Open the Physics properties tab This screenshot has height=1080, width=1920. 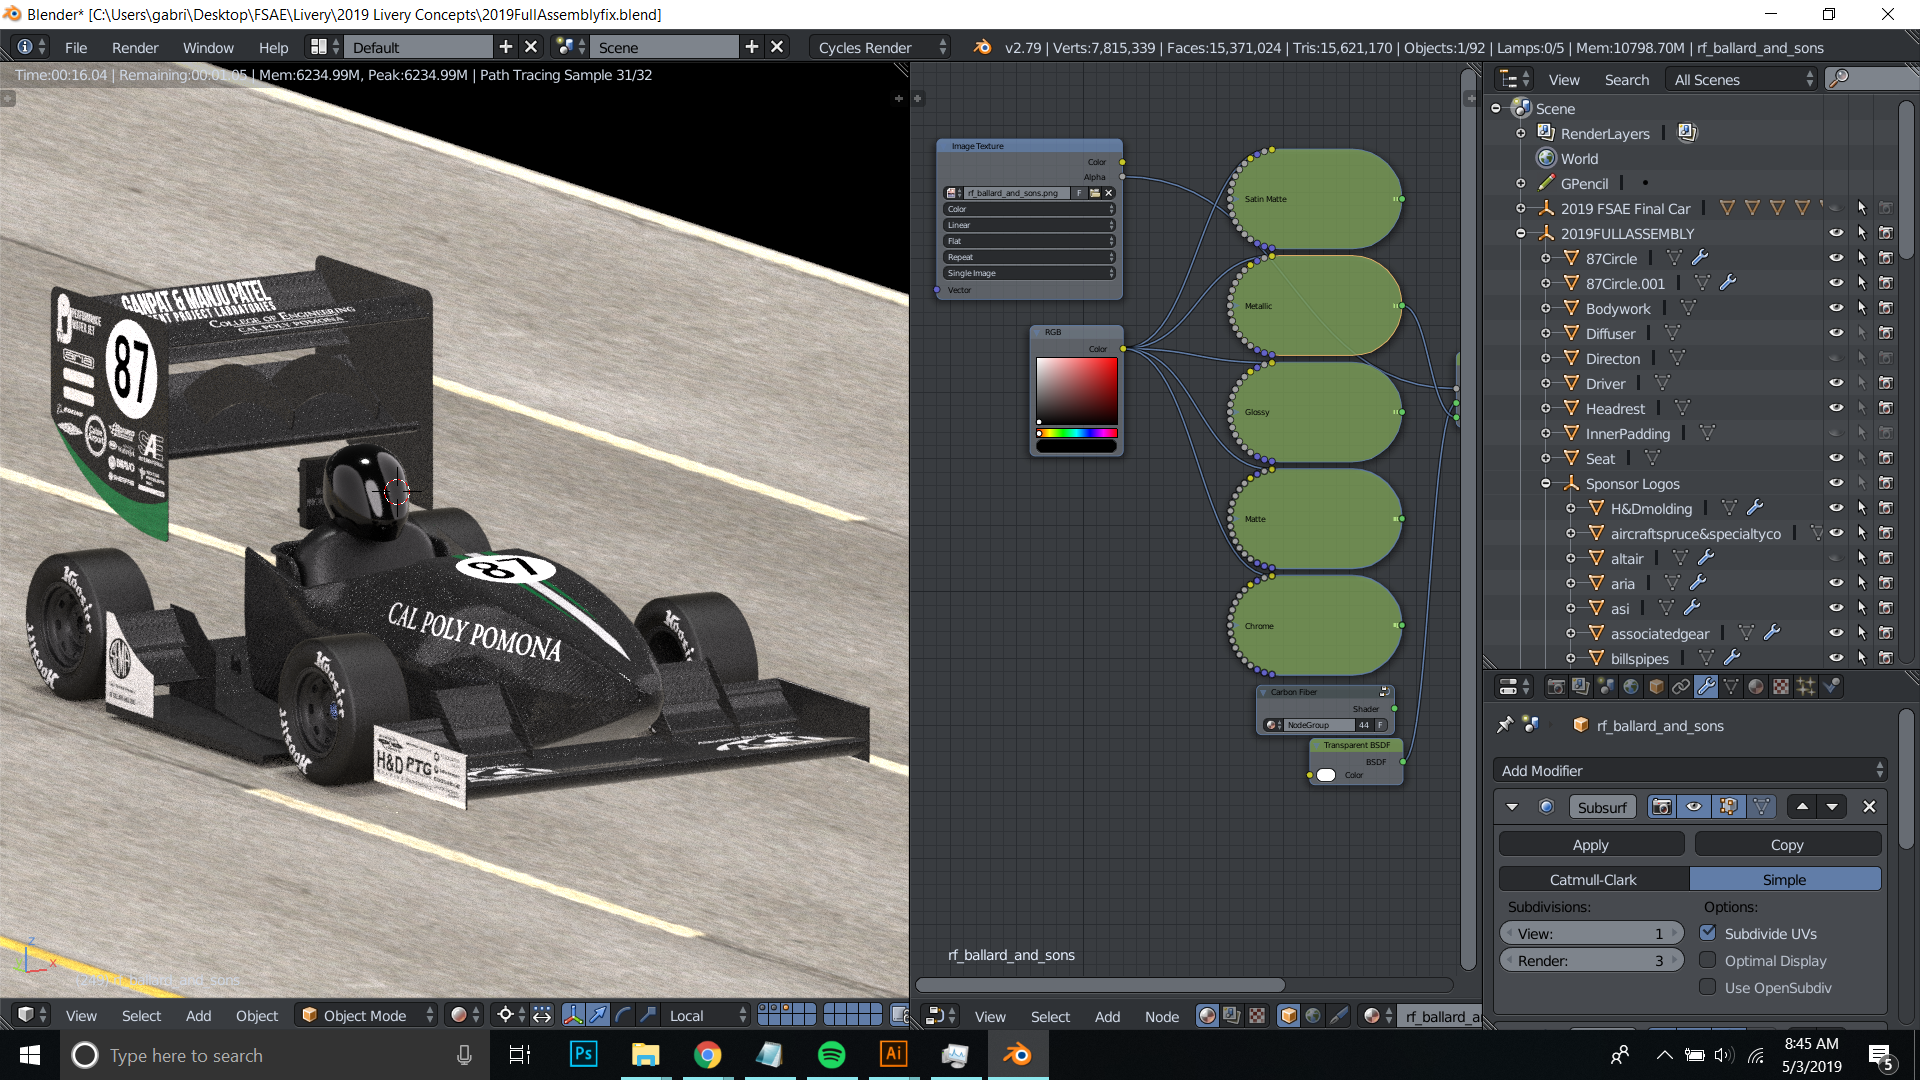click(x=1831, y=687)
